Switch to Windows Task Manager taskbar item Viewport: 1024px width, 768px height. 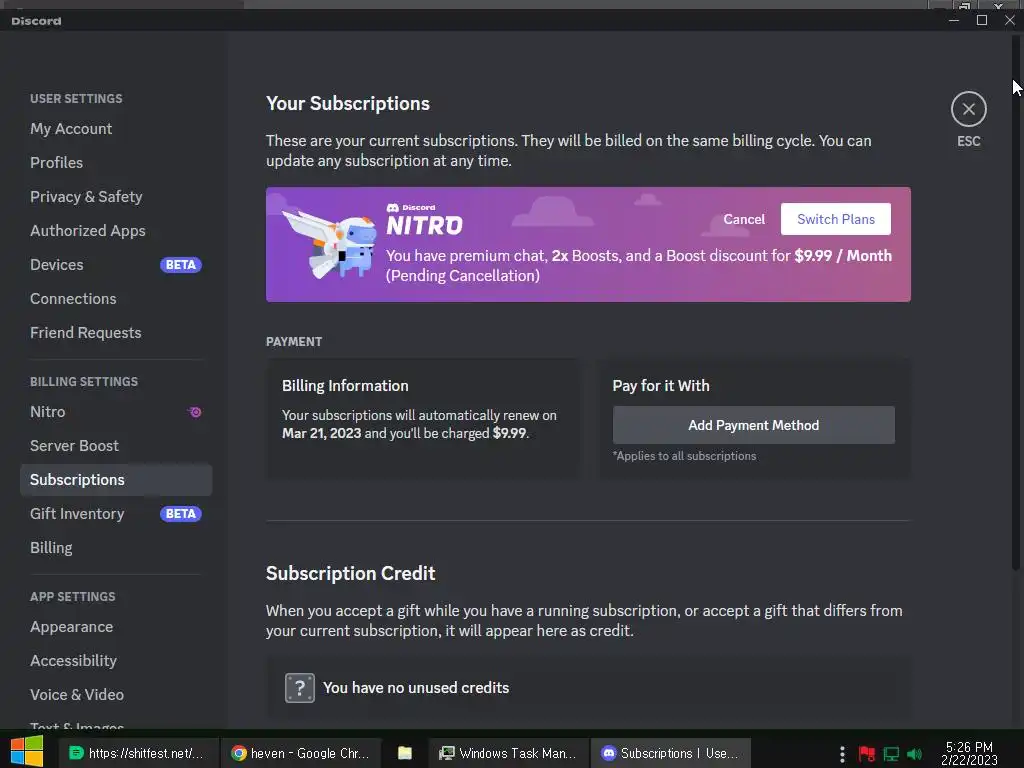tap(508, 753)
